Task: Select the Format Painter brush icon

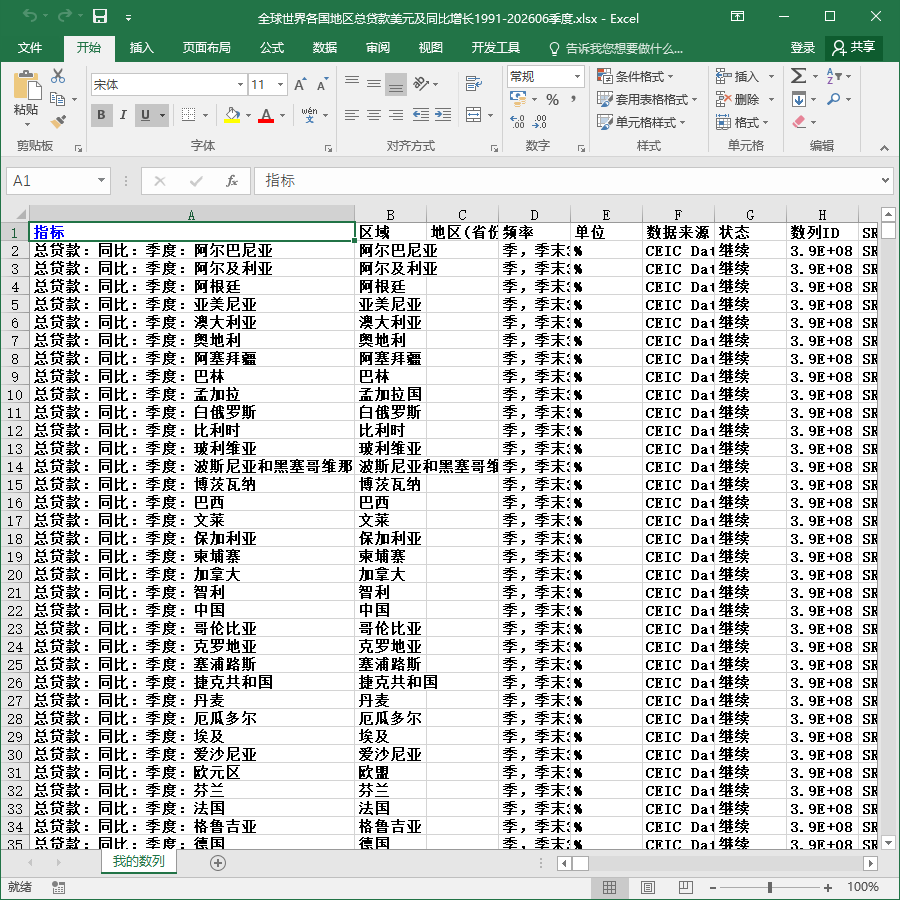Action: click(58, 121)
